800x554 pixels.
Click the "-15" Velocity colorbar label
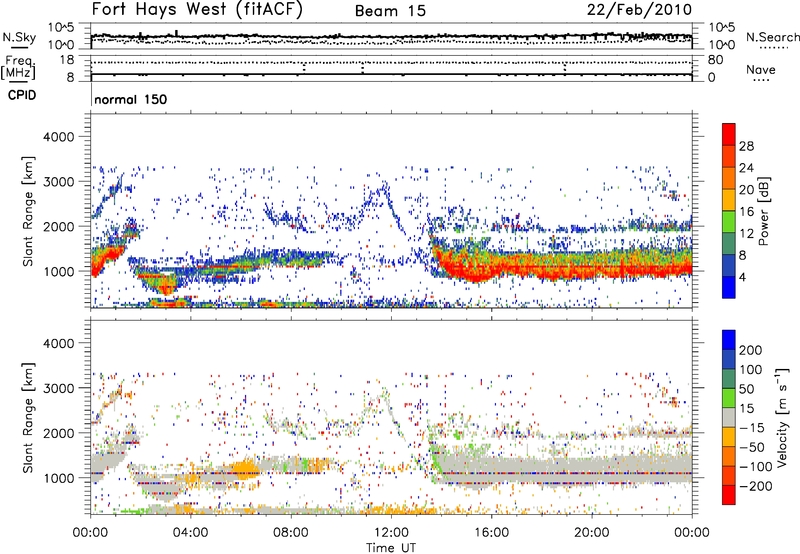pyautogui.click(x=752, y=428)
